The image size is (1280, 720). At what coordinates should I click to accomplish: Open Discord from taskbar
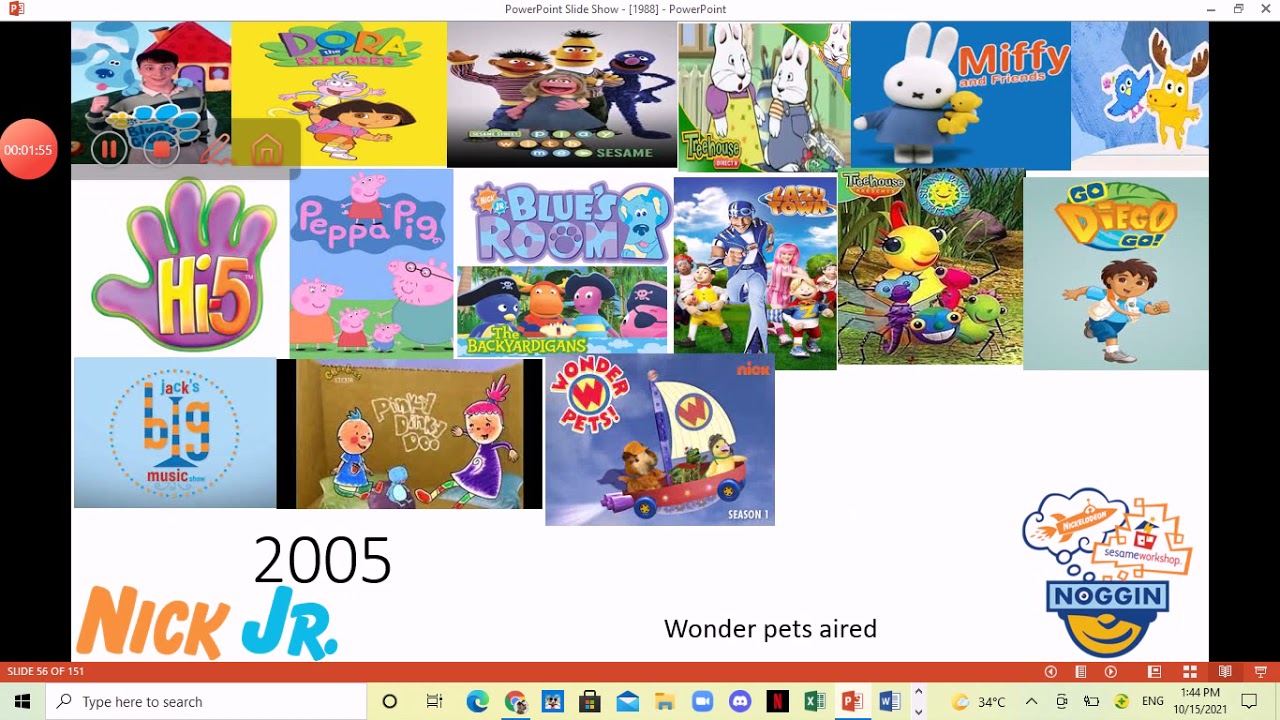coord(740,702)
